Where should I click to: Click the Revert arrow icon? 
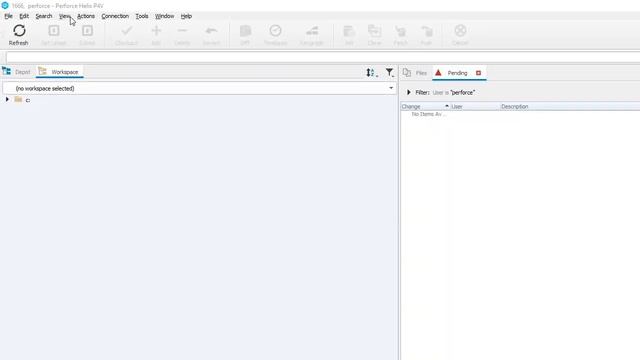(211, 31)
